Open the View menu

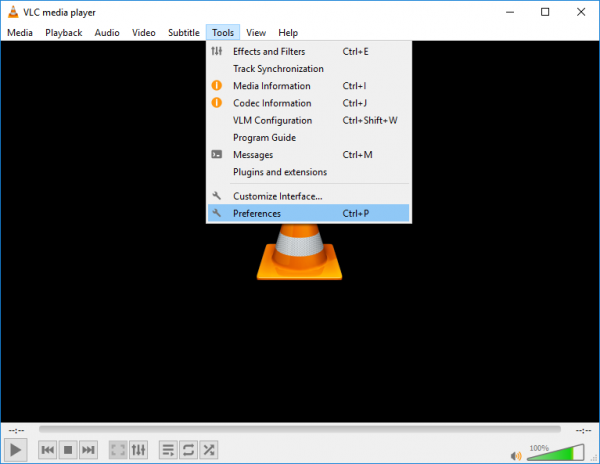(x=256, y=33)
